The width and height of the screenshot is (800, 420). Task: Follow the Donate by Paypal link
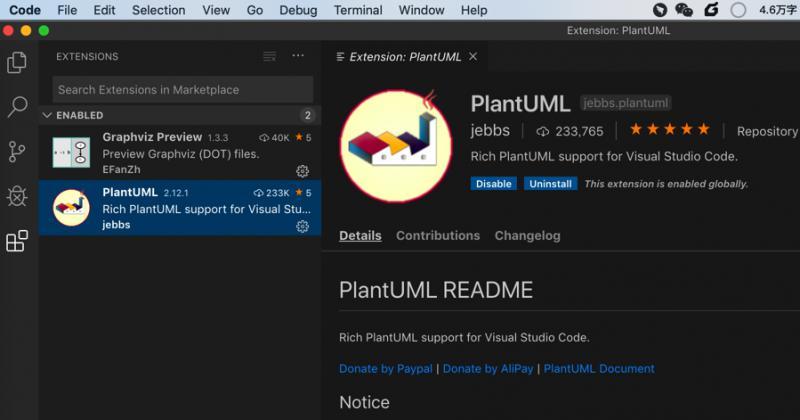385,368
